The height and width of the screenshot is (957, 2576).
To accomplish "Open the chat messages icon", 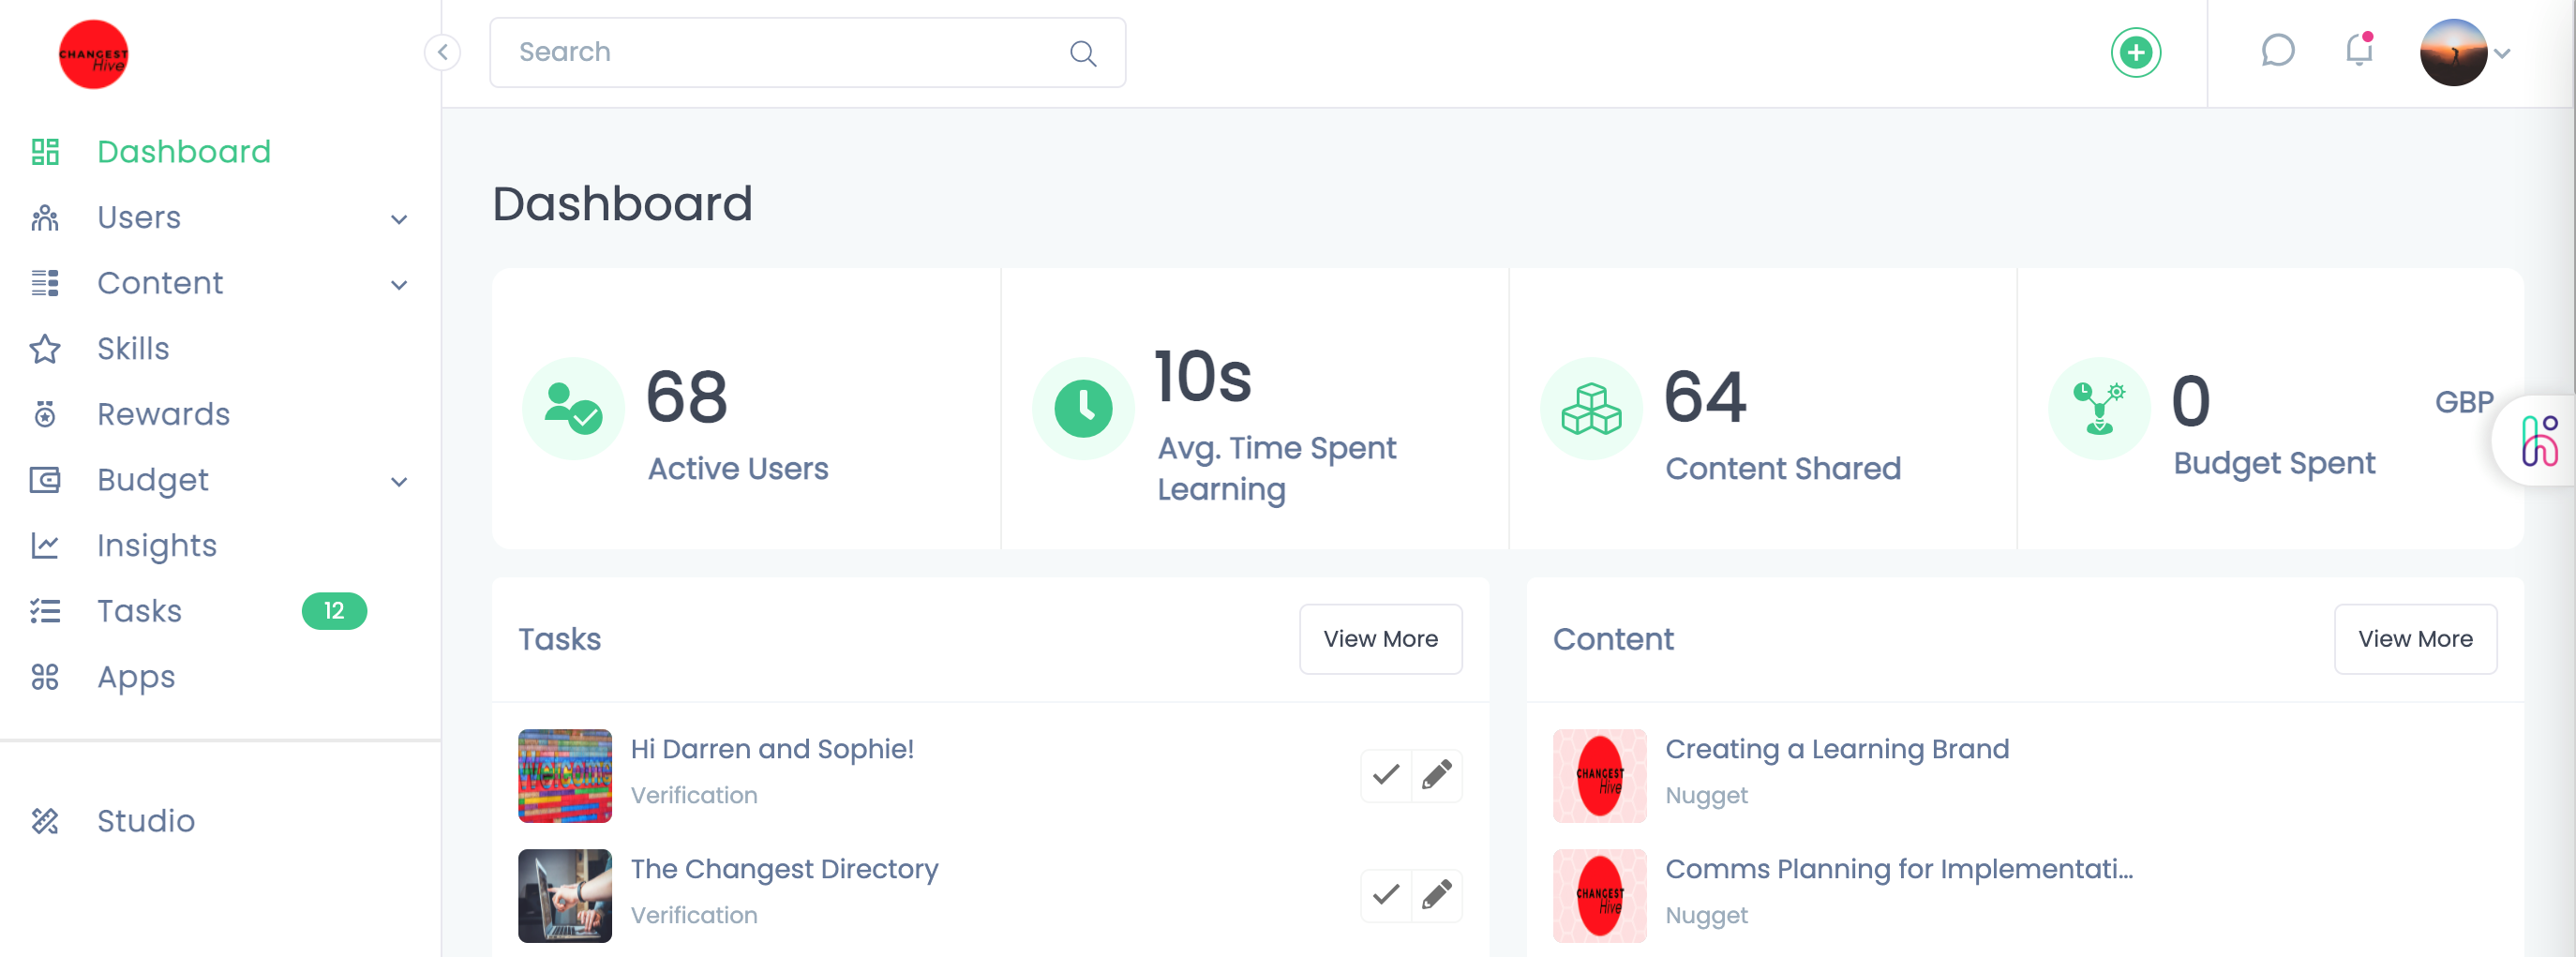I will click(2279, 52).
